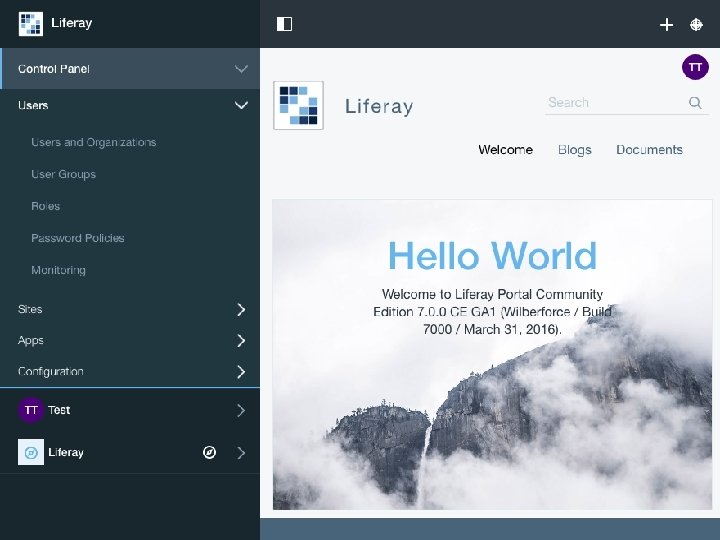Click the Liferay title in sidebar header
Image resolution: width=720 pixels, height=540 pixels.
pyautogui.click(x=72, y=23)
